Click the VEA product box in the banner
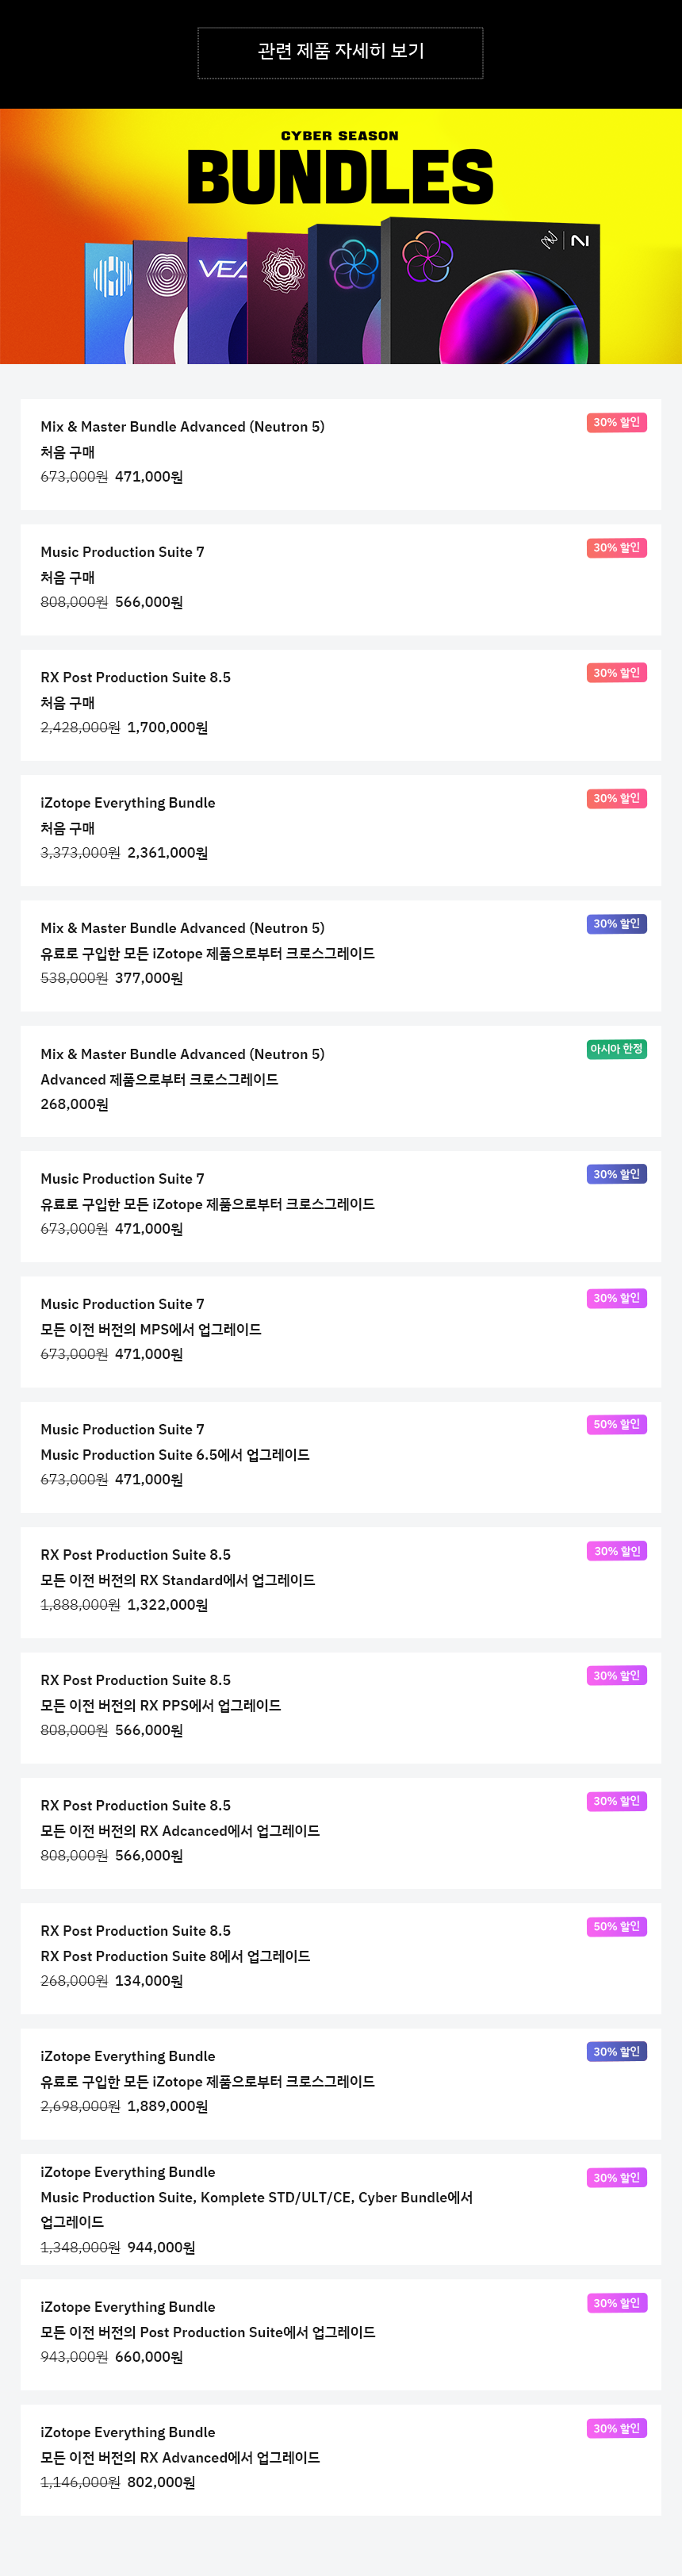The height and width of the screenshot is (2576, 682). pos(217,300)
